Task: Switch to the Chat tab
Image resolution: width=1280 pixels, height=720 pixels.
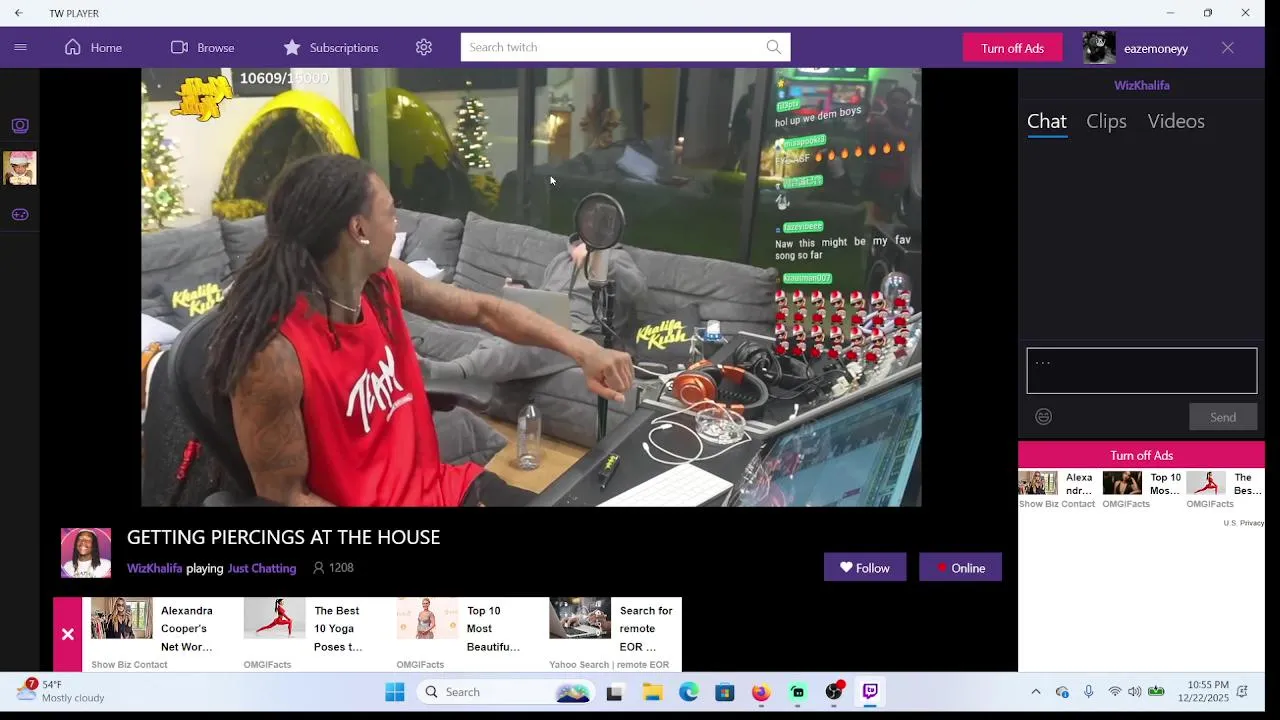Action: pyautogui.click(x=1047, y=121)
